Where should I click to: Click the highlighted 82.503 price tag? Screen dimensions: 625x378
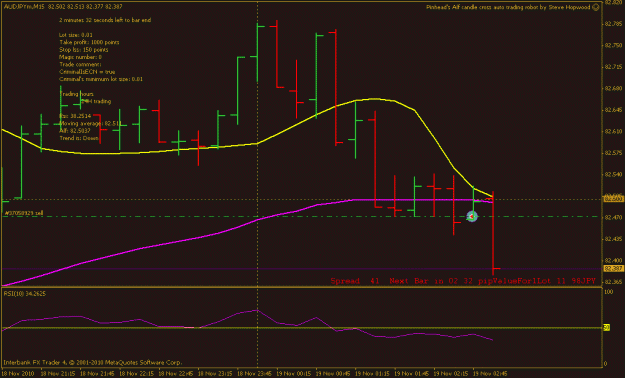(613, 198)
